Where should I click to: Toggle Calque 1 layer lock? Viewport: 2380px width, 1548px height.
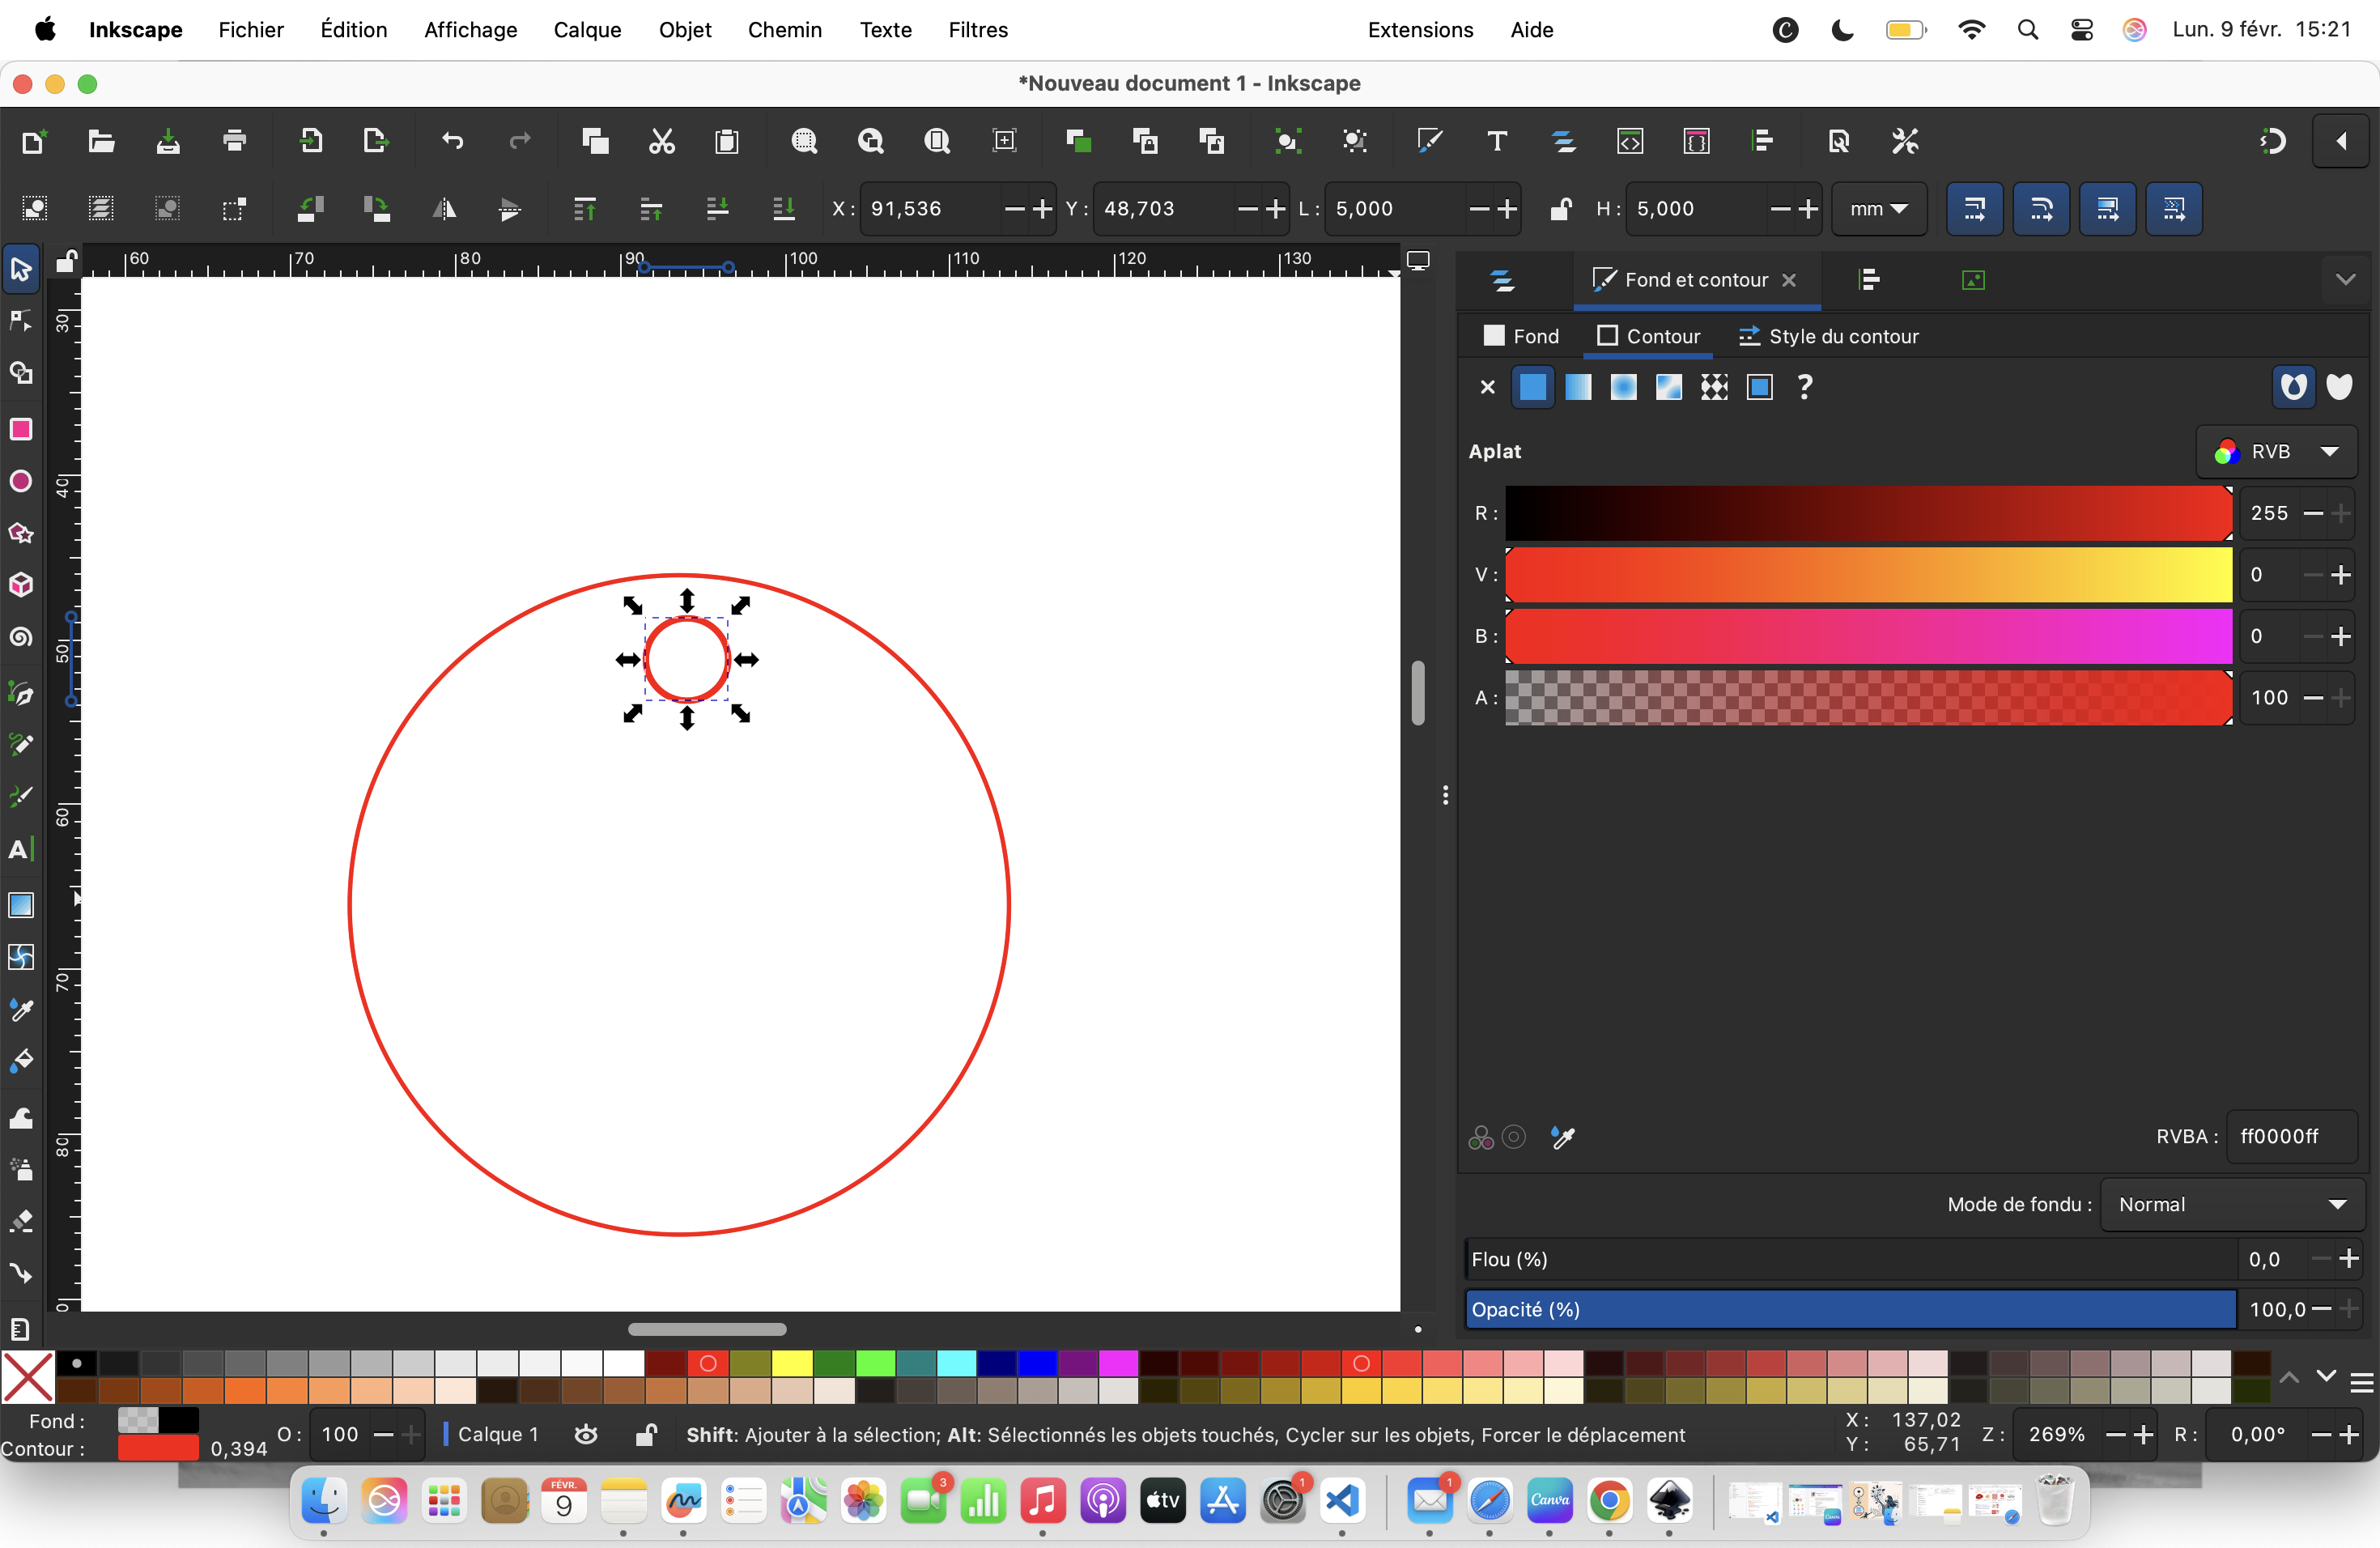[x=646, y=1434]
